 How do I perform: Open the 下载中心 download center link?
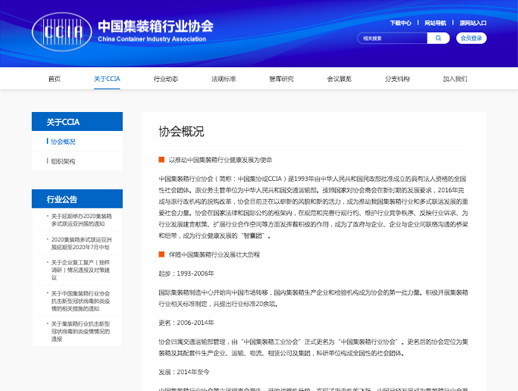click(x=400, y=23)
